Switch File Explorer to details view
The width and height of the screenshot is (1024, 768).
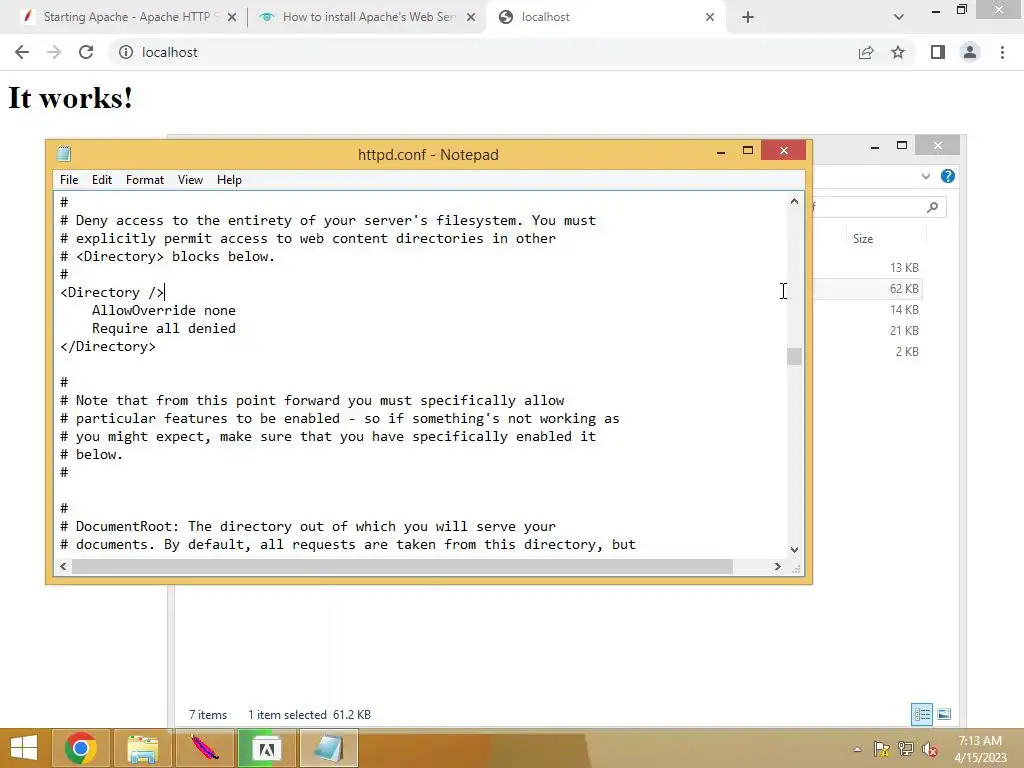[x=922, y=714]
